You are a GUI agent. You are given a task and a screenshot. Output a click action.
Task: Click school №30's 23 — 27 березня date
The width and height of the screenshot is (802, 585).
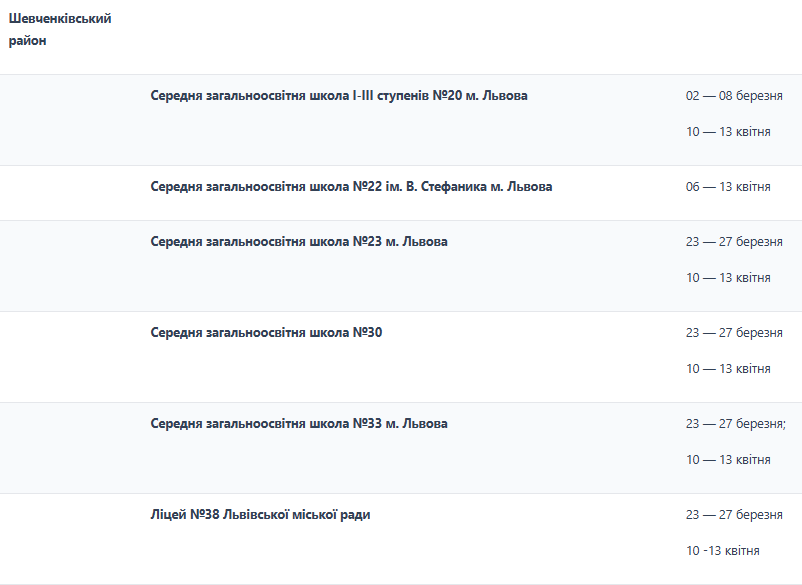click(x=734, y=332)
